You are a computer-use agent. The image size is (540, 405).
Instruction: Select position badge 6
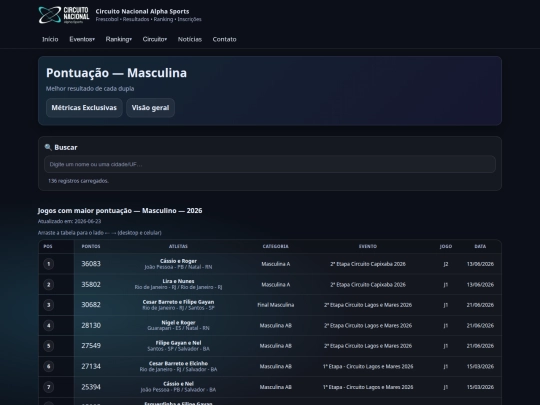click(49, 366)
